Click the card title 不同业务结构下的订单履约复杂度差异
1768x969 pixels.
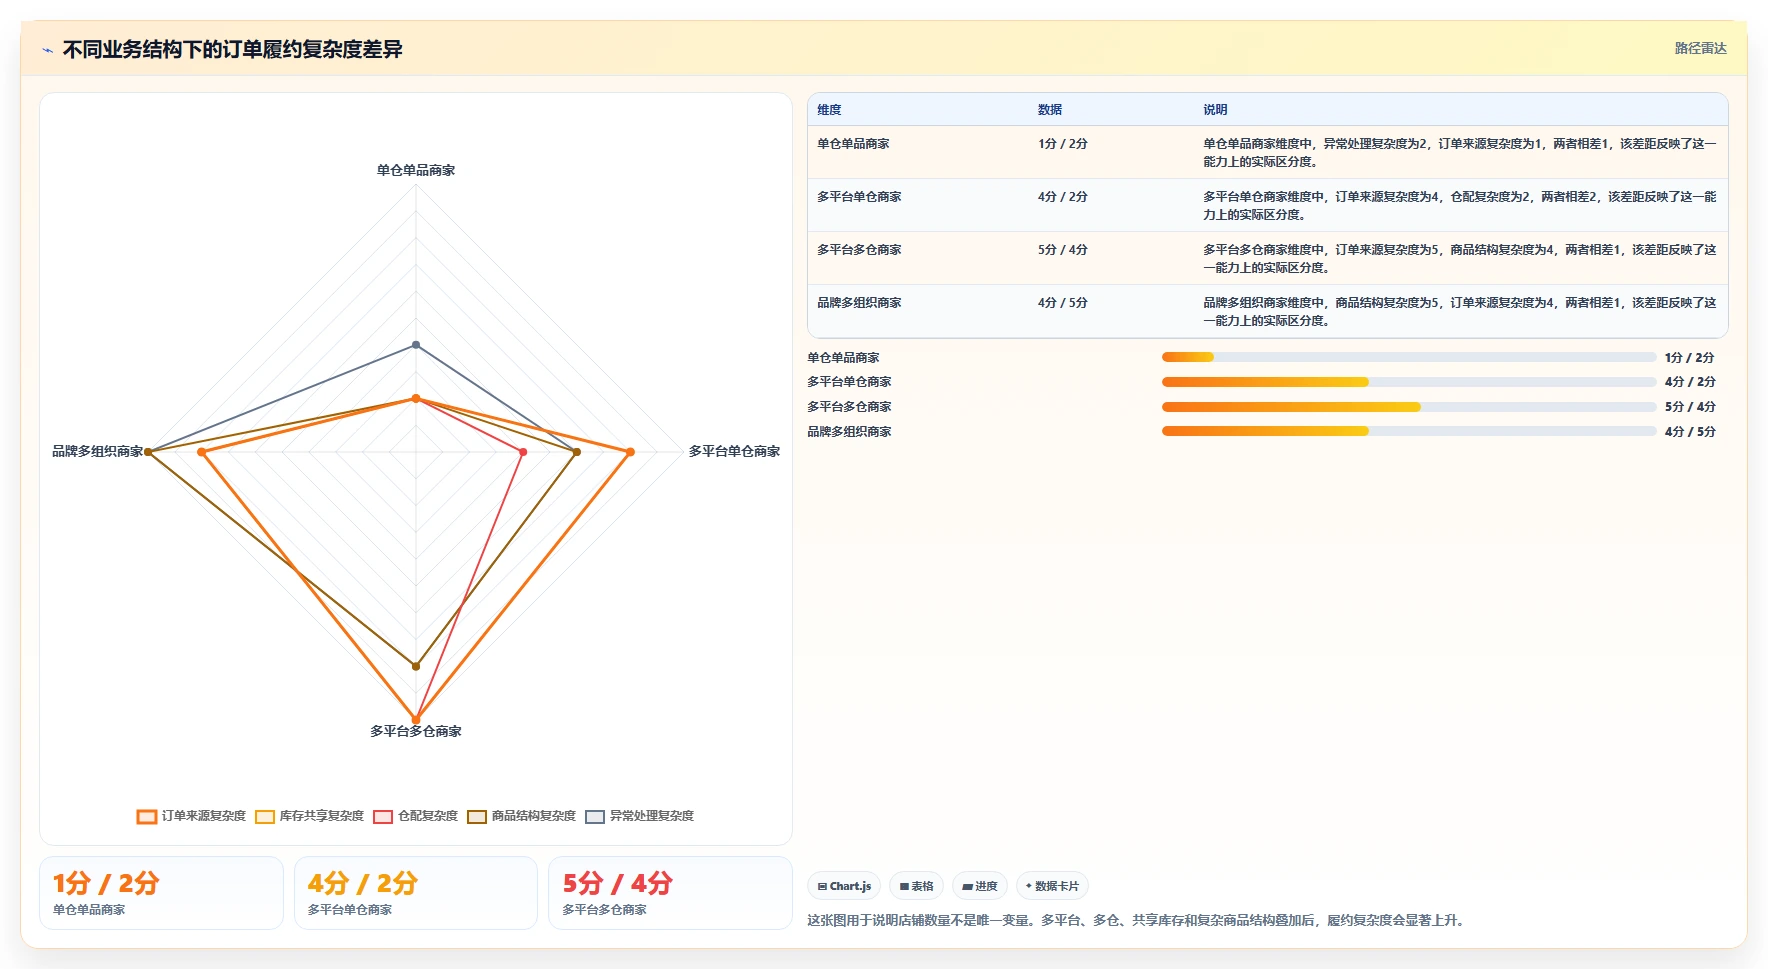(x=233, y=49)
